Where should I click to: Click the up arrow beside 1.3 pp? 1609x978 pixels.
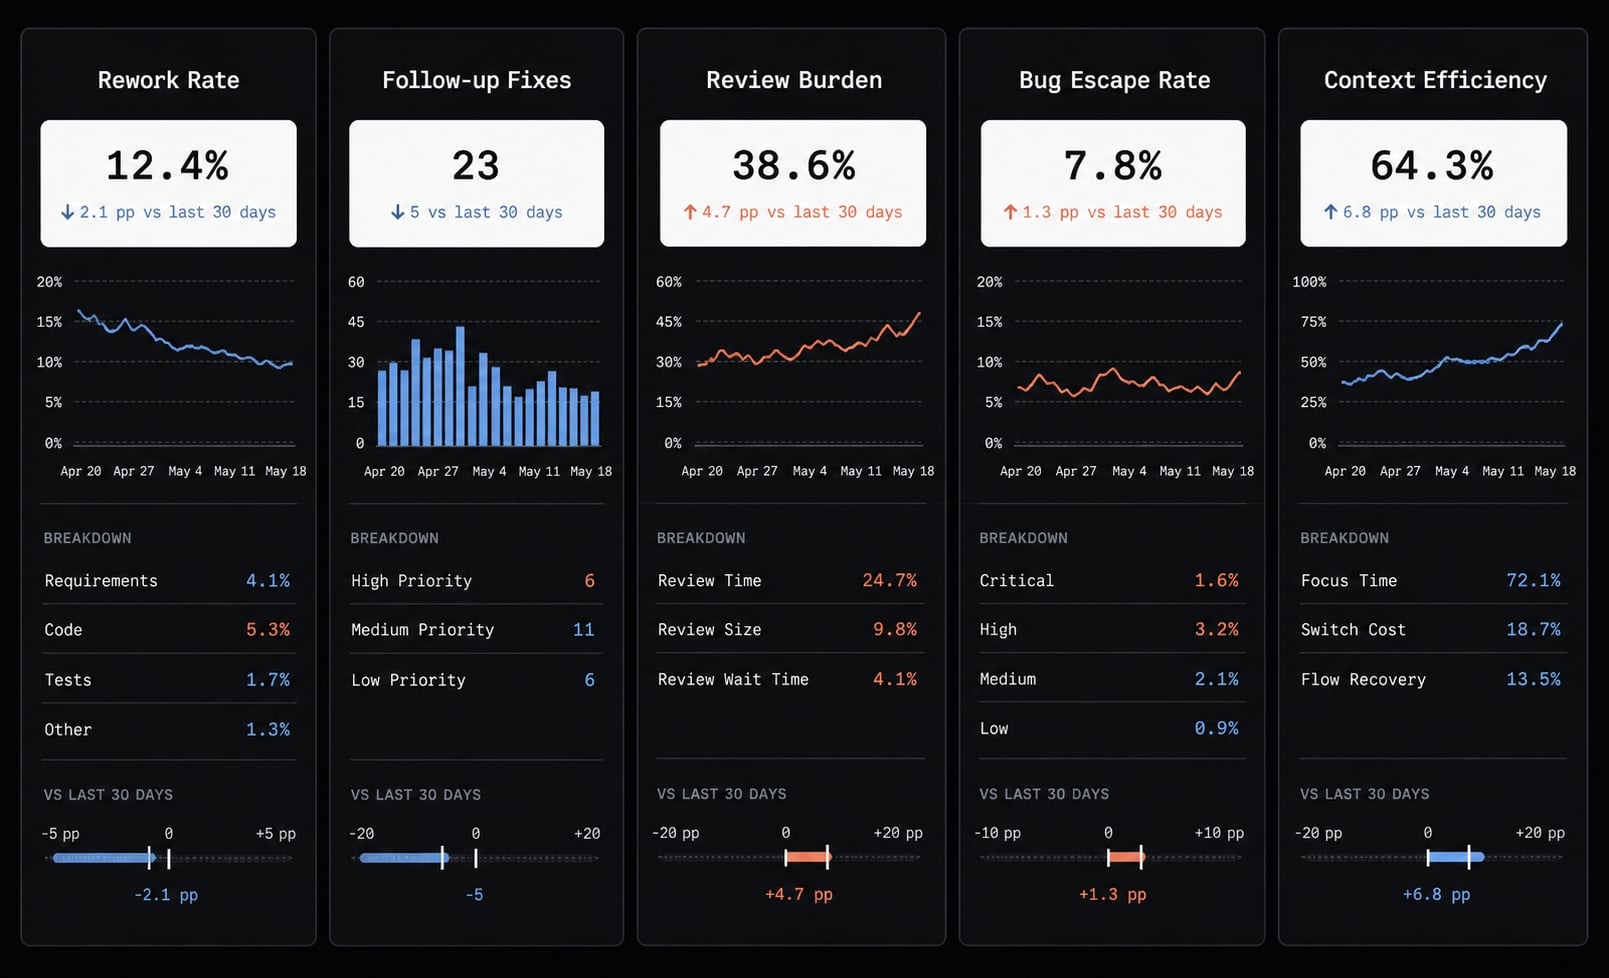pyautogui.click(x=1010, y=212)
